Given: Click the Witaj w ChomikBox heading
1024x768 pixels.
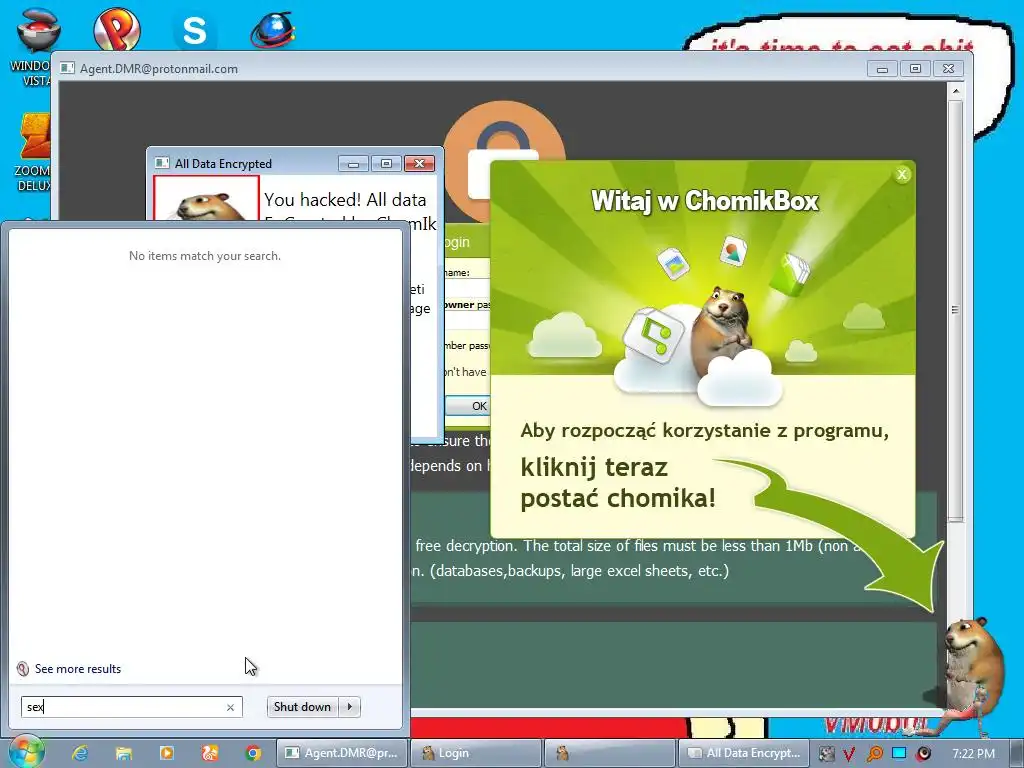Looking at the screenshot, I should (704, 200).
